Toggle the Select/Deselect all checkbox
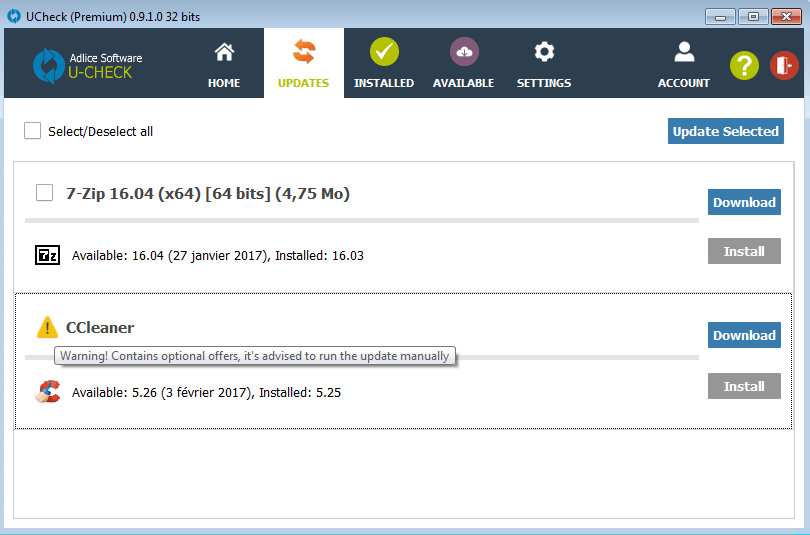 click(x=33, y=131)
